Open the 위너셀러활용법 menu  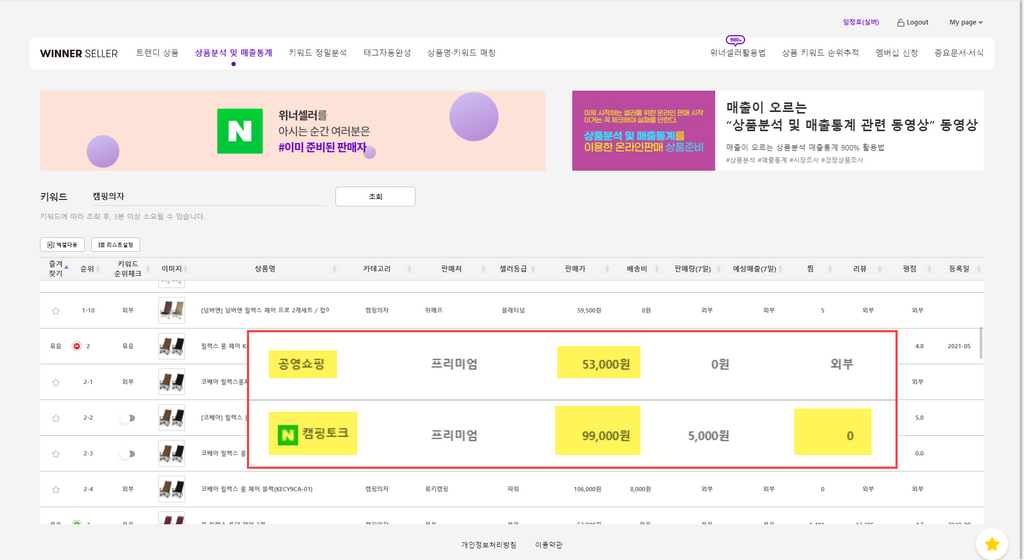tap(737, 53)
